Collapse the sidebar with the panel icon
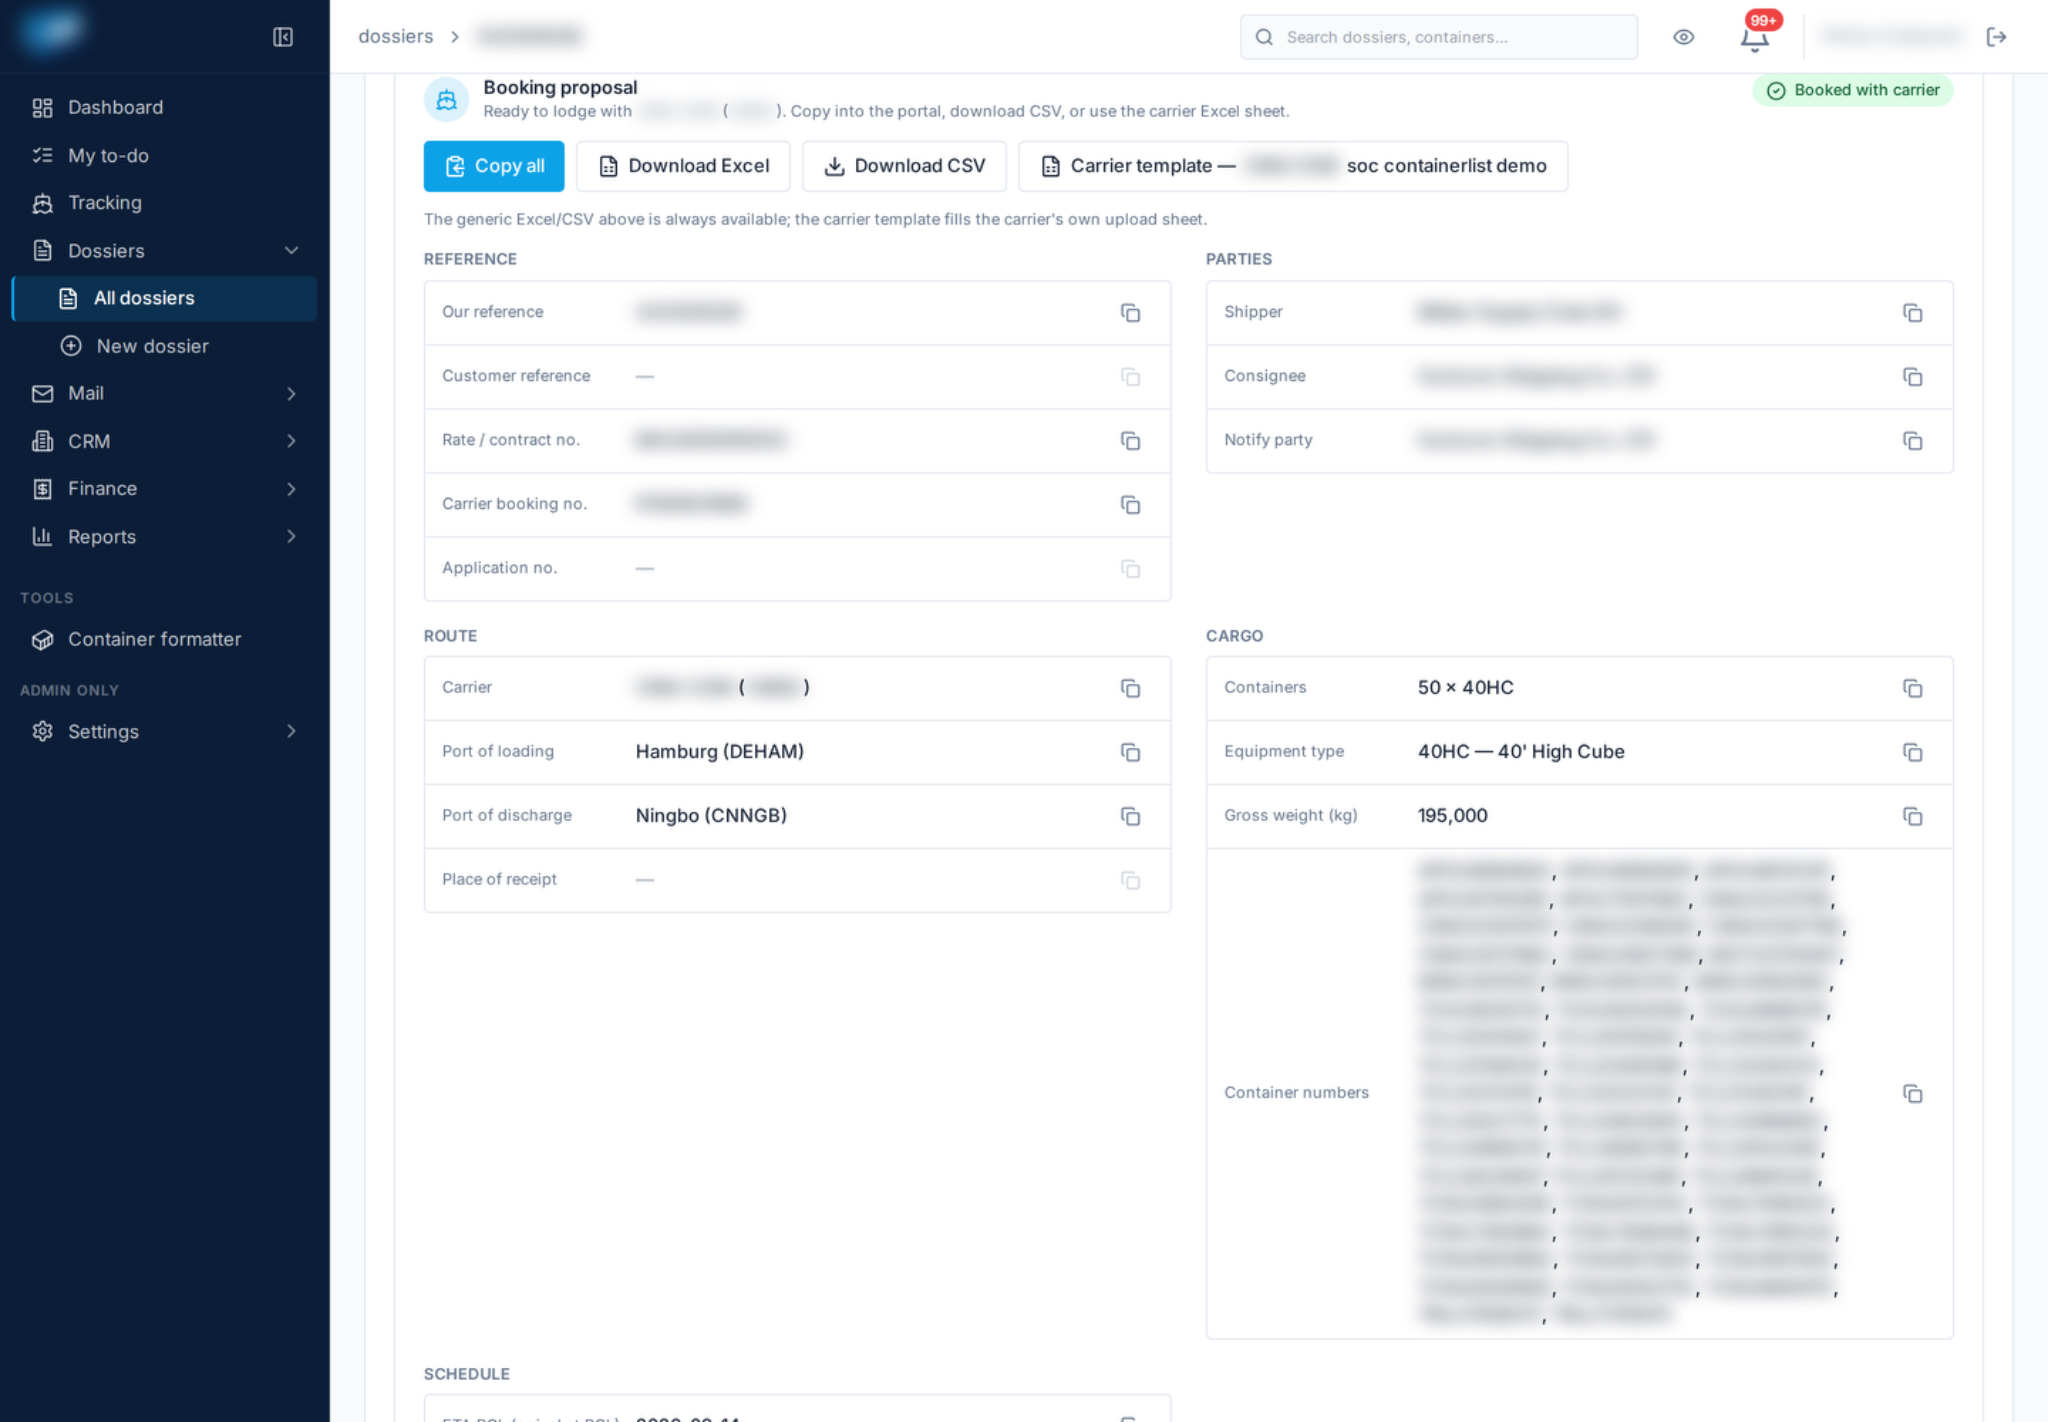2048x1422 pixels. click(x=283, y=37)
